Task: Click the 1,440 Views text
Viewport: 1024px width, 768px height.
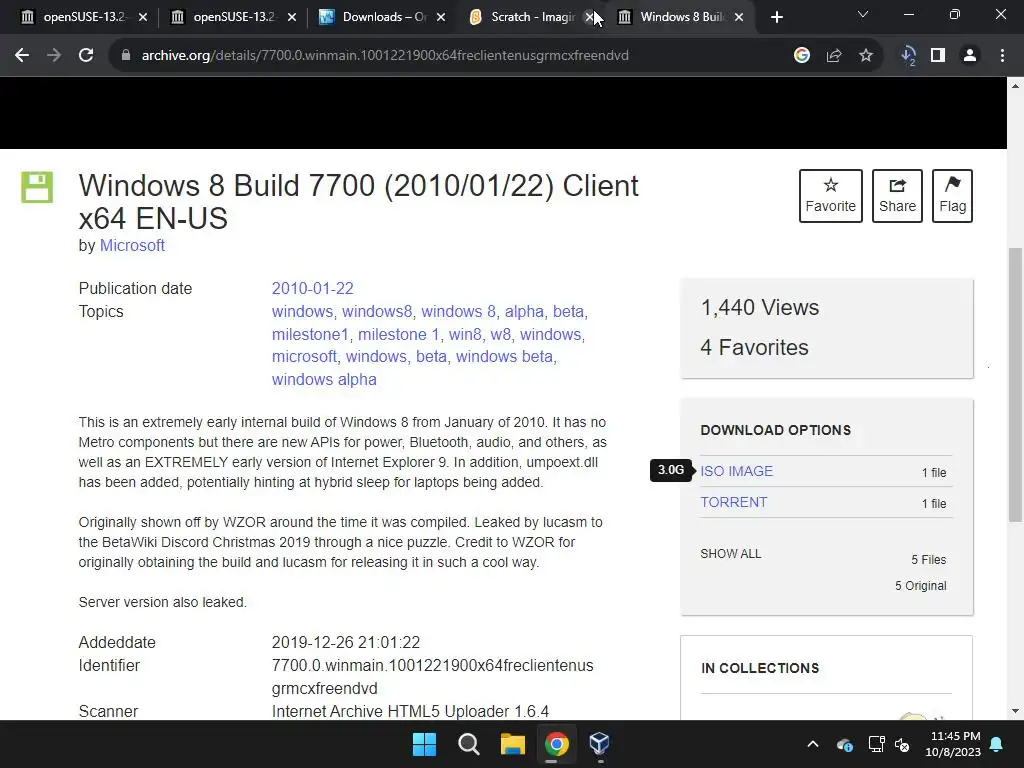Action: pyautogui.click(x=760, y=308)
